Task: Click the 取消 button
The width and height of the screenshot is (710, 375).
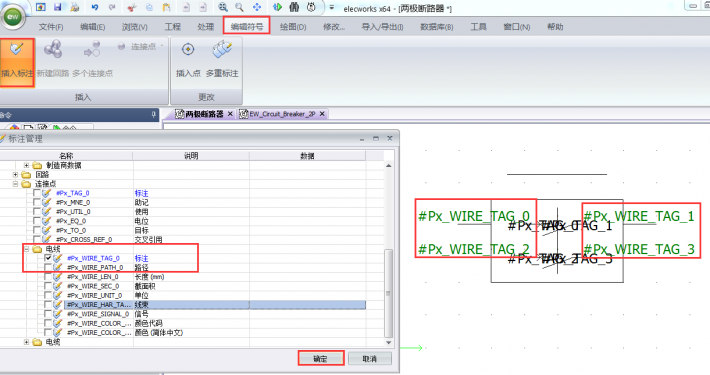Action: [x=369, y=359]
